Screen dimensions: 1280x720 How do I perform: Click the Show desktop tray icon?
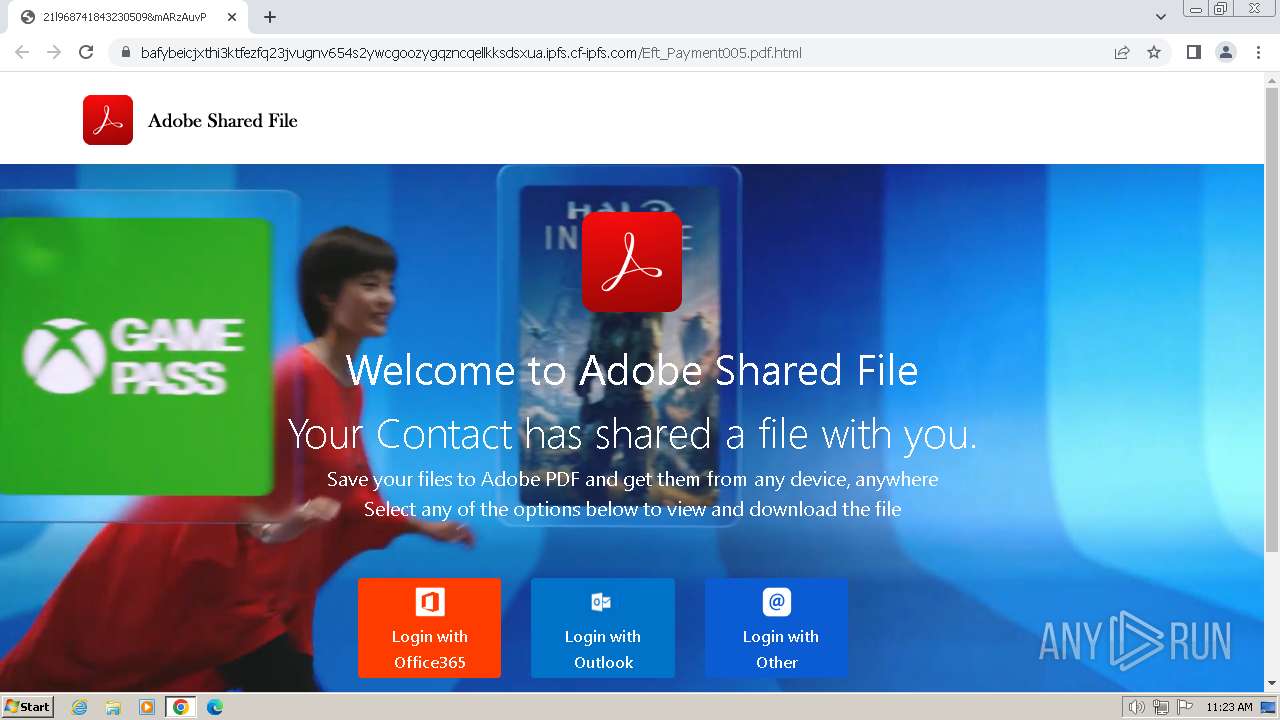point(1269,707)
